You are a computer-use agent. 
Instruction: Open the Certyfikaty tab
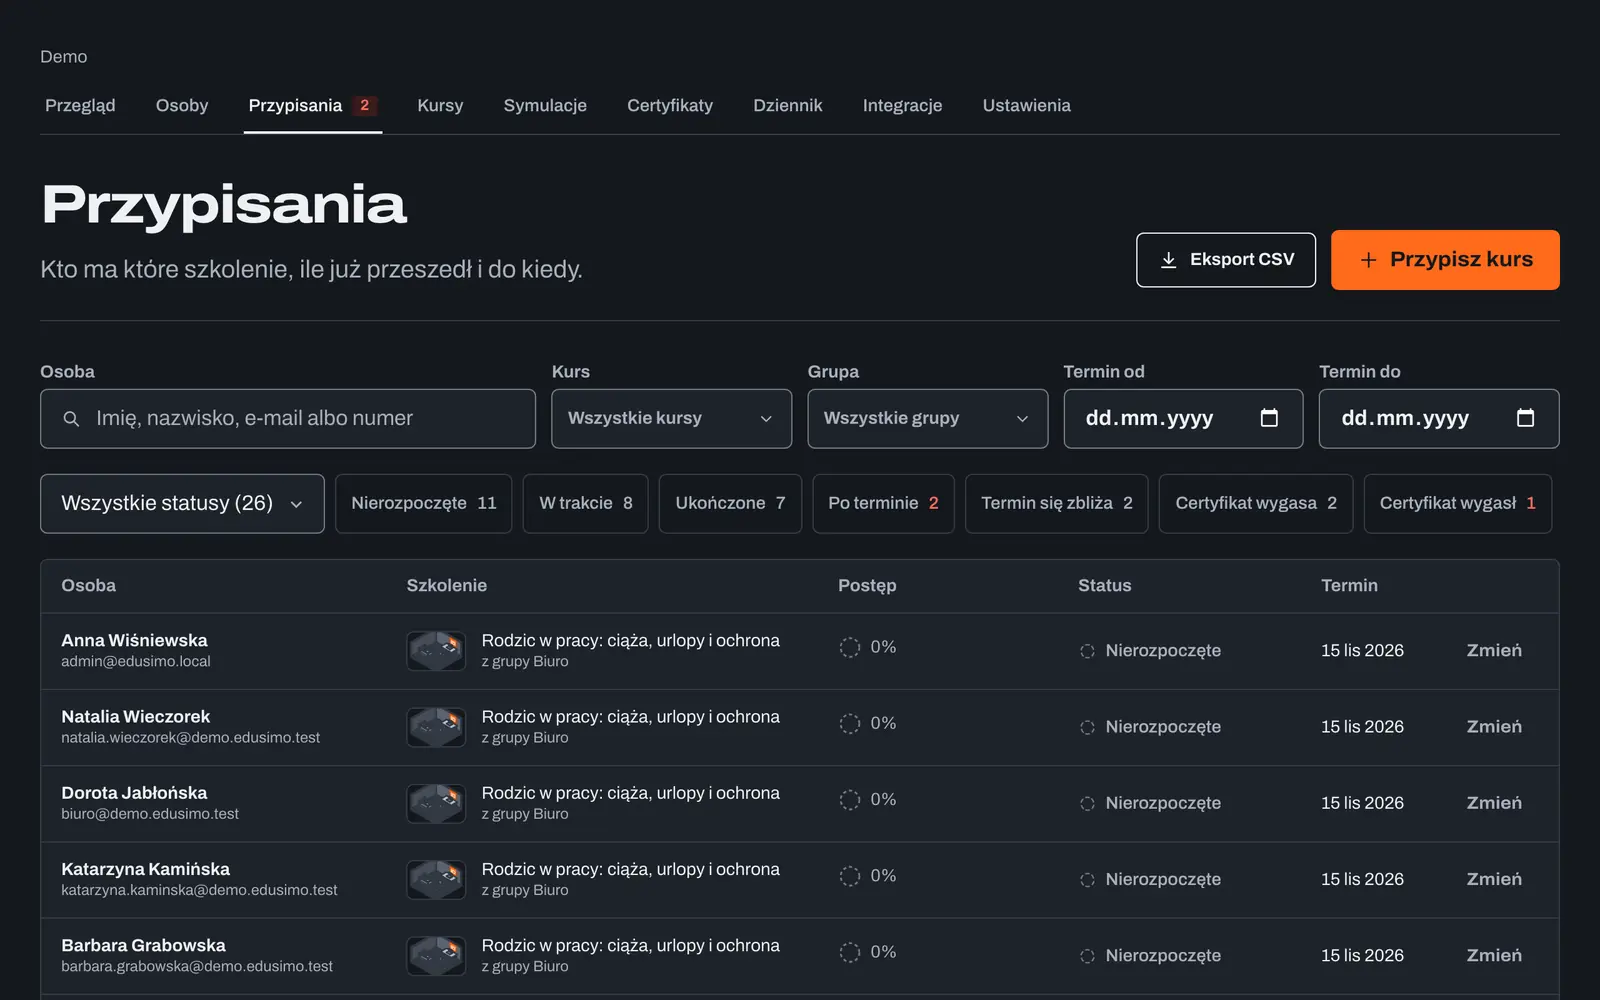[x=670, y=105]
